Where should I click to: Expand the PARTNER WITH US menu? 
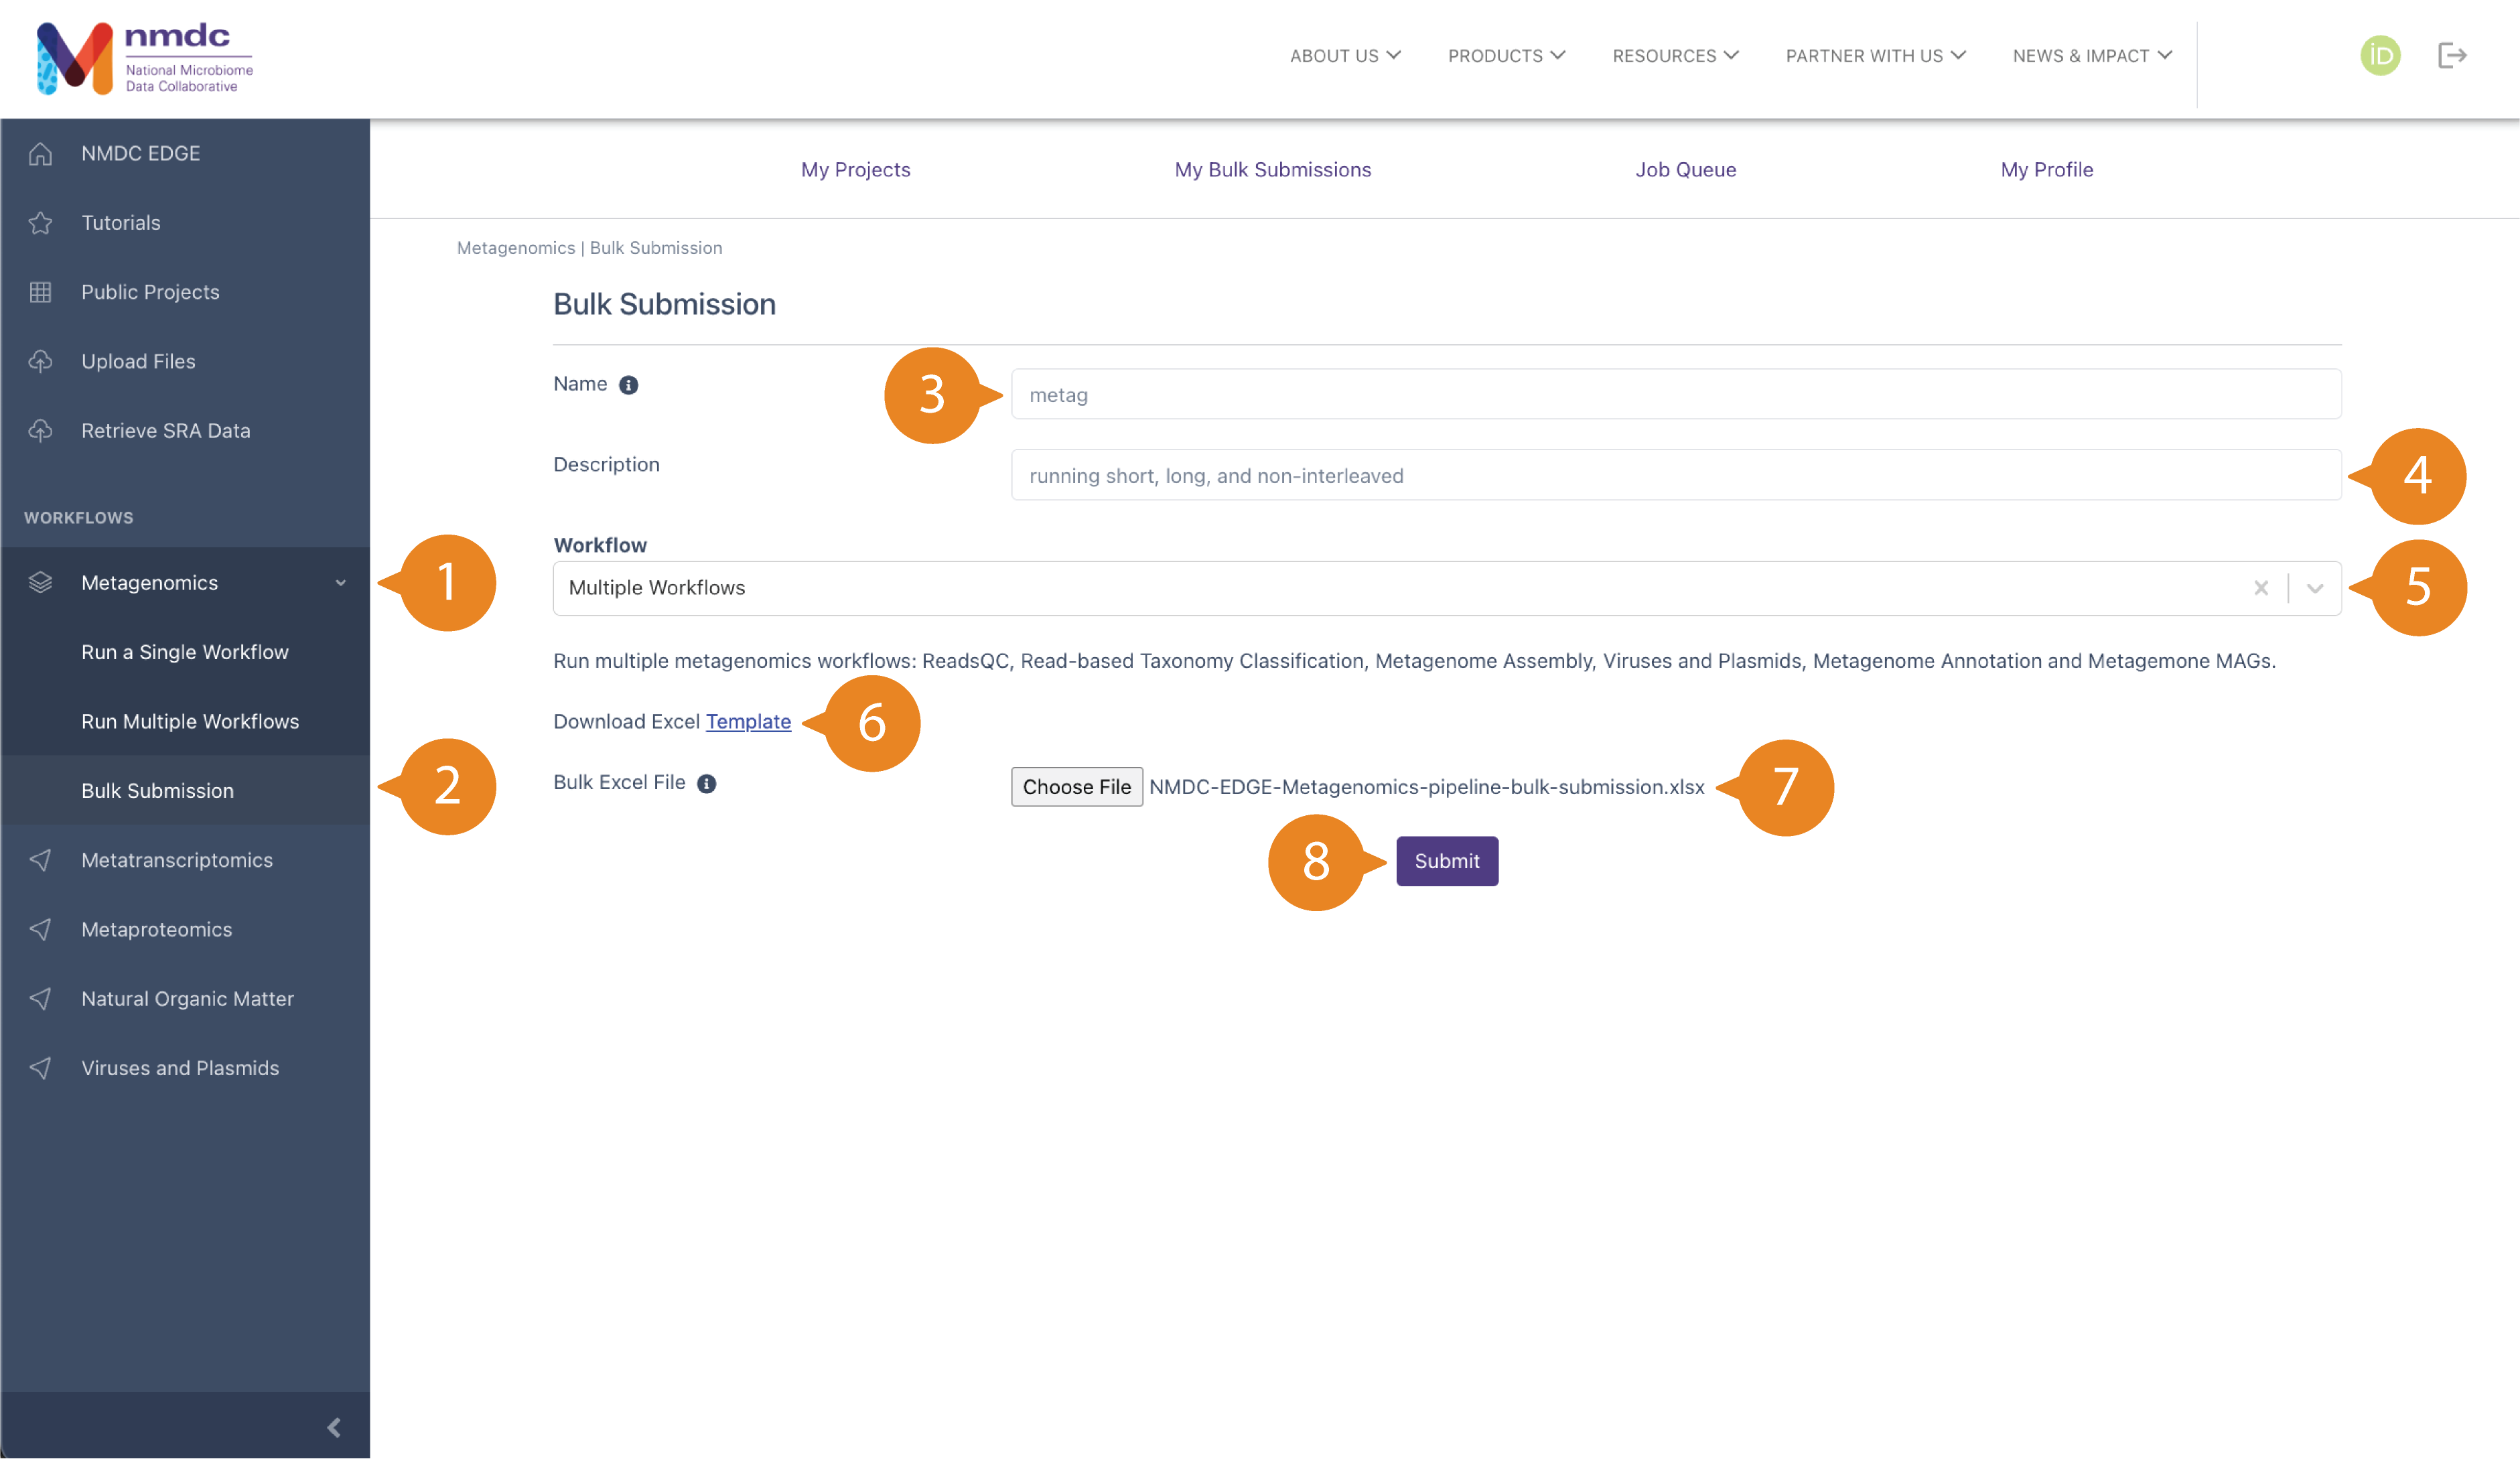(1876, 56)
